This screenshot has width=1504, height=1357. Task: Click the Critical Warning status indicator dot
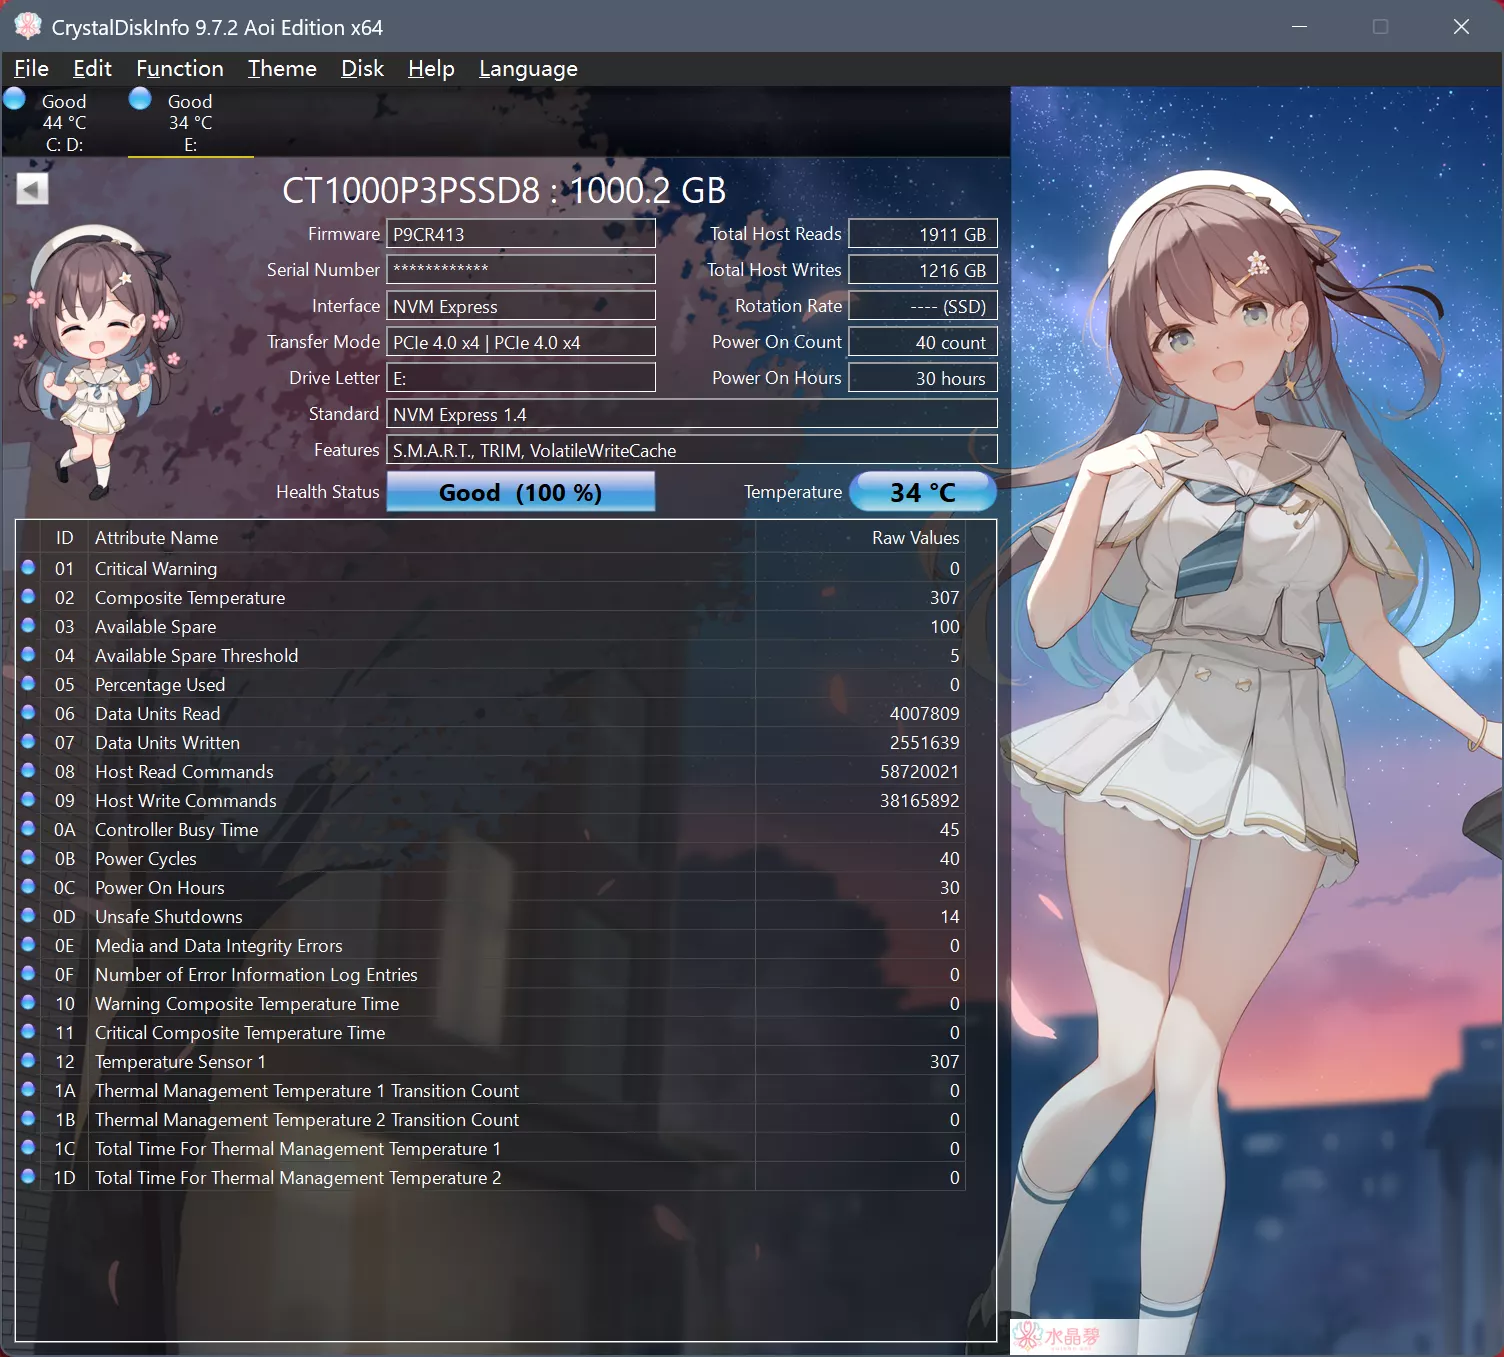(x=29, y=568)
